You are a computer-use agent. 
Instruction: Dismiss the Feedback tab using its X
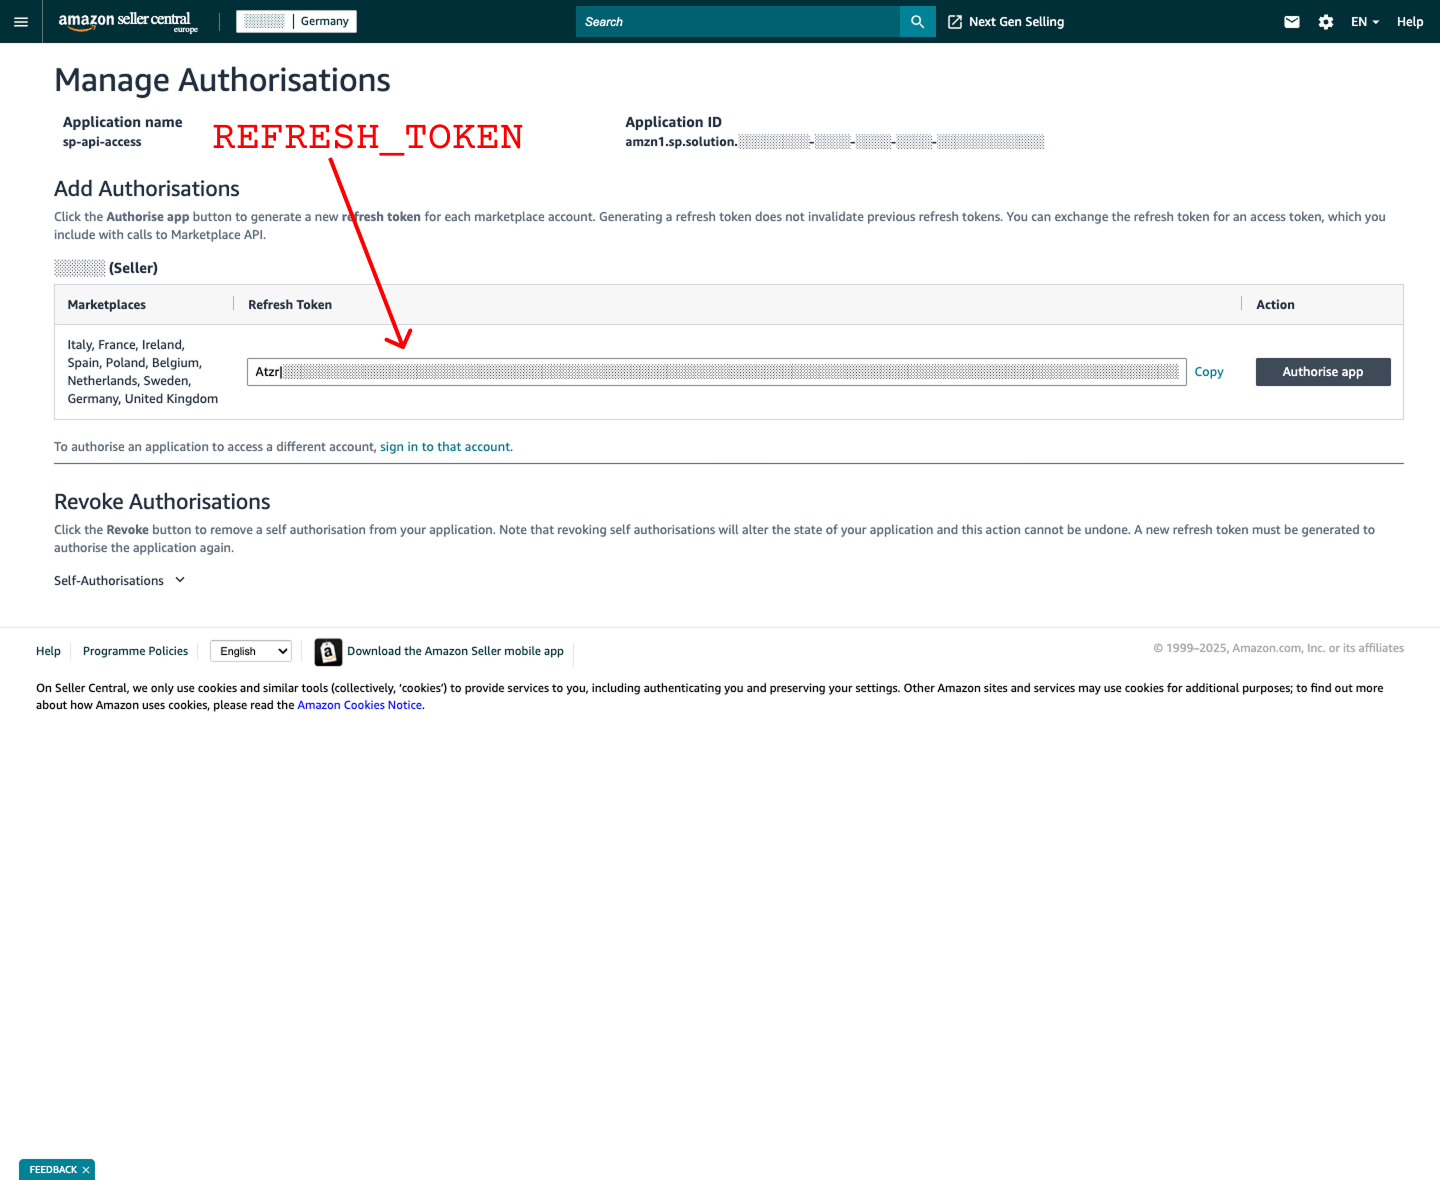point(86,1170)
